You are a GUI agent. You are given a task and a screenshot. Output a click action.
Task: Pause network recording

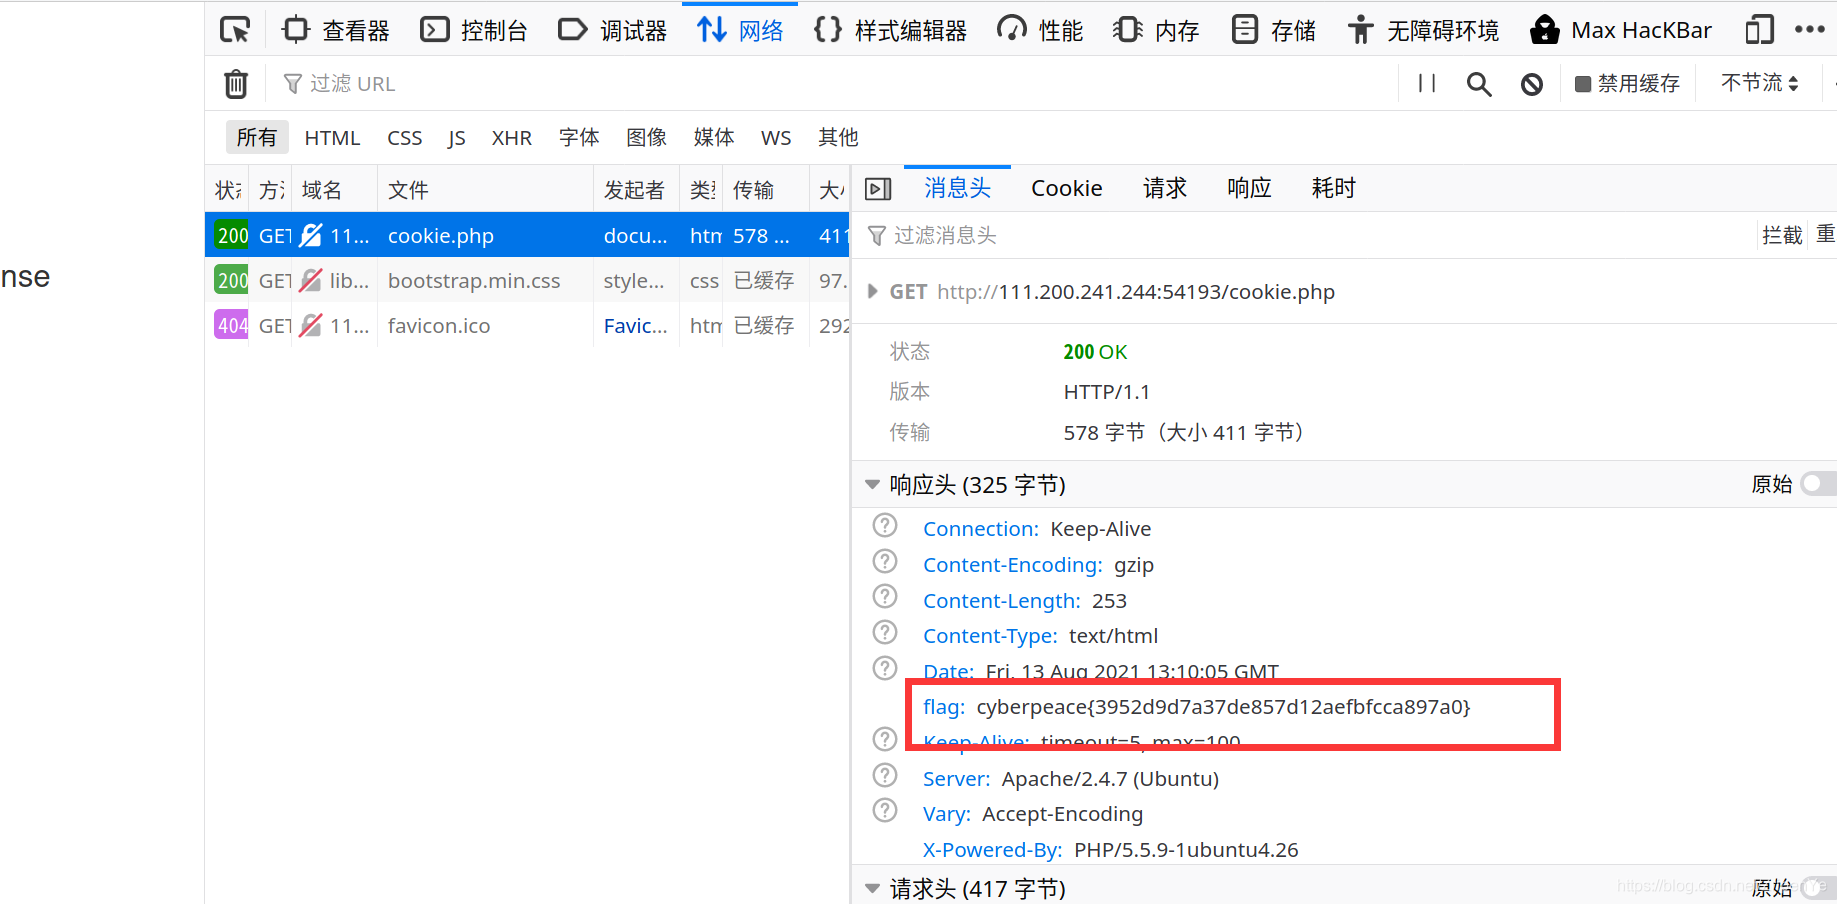(1427, 84)
